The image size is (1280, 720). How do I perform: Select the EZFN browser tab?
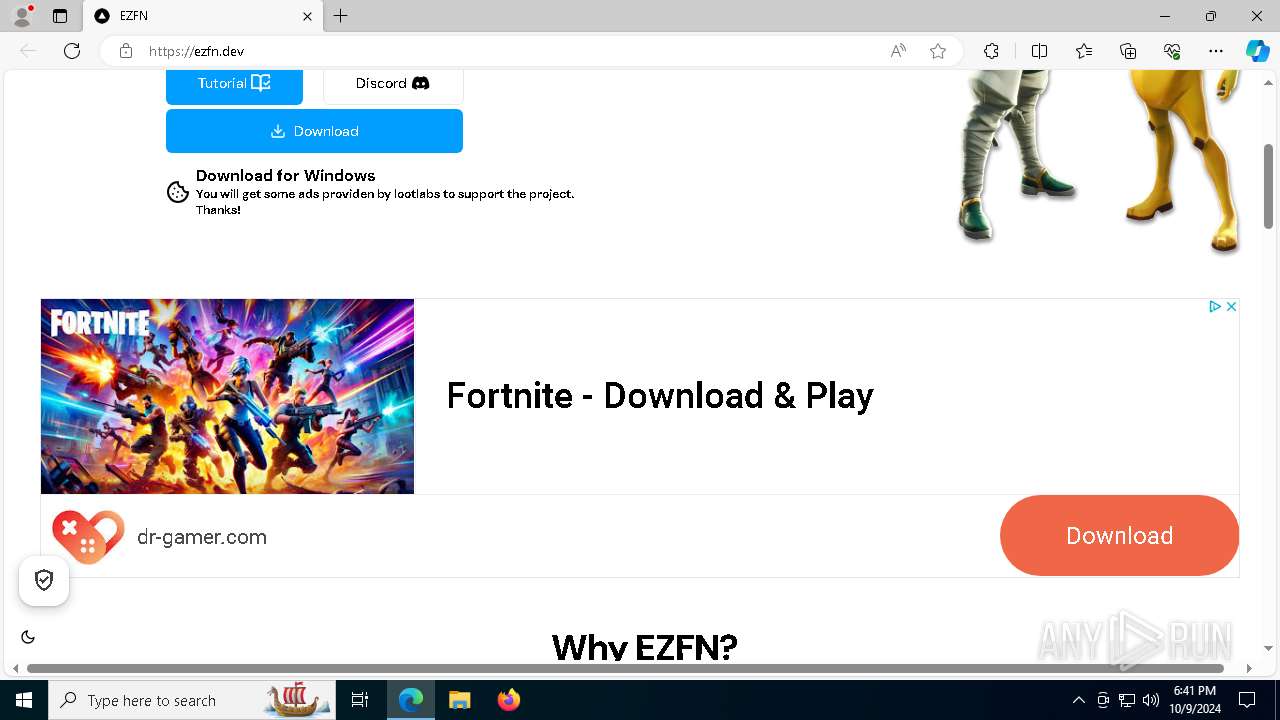(x=203, y=16)
